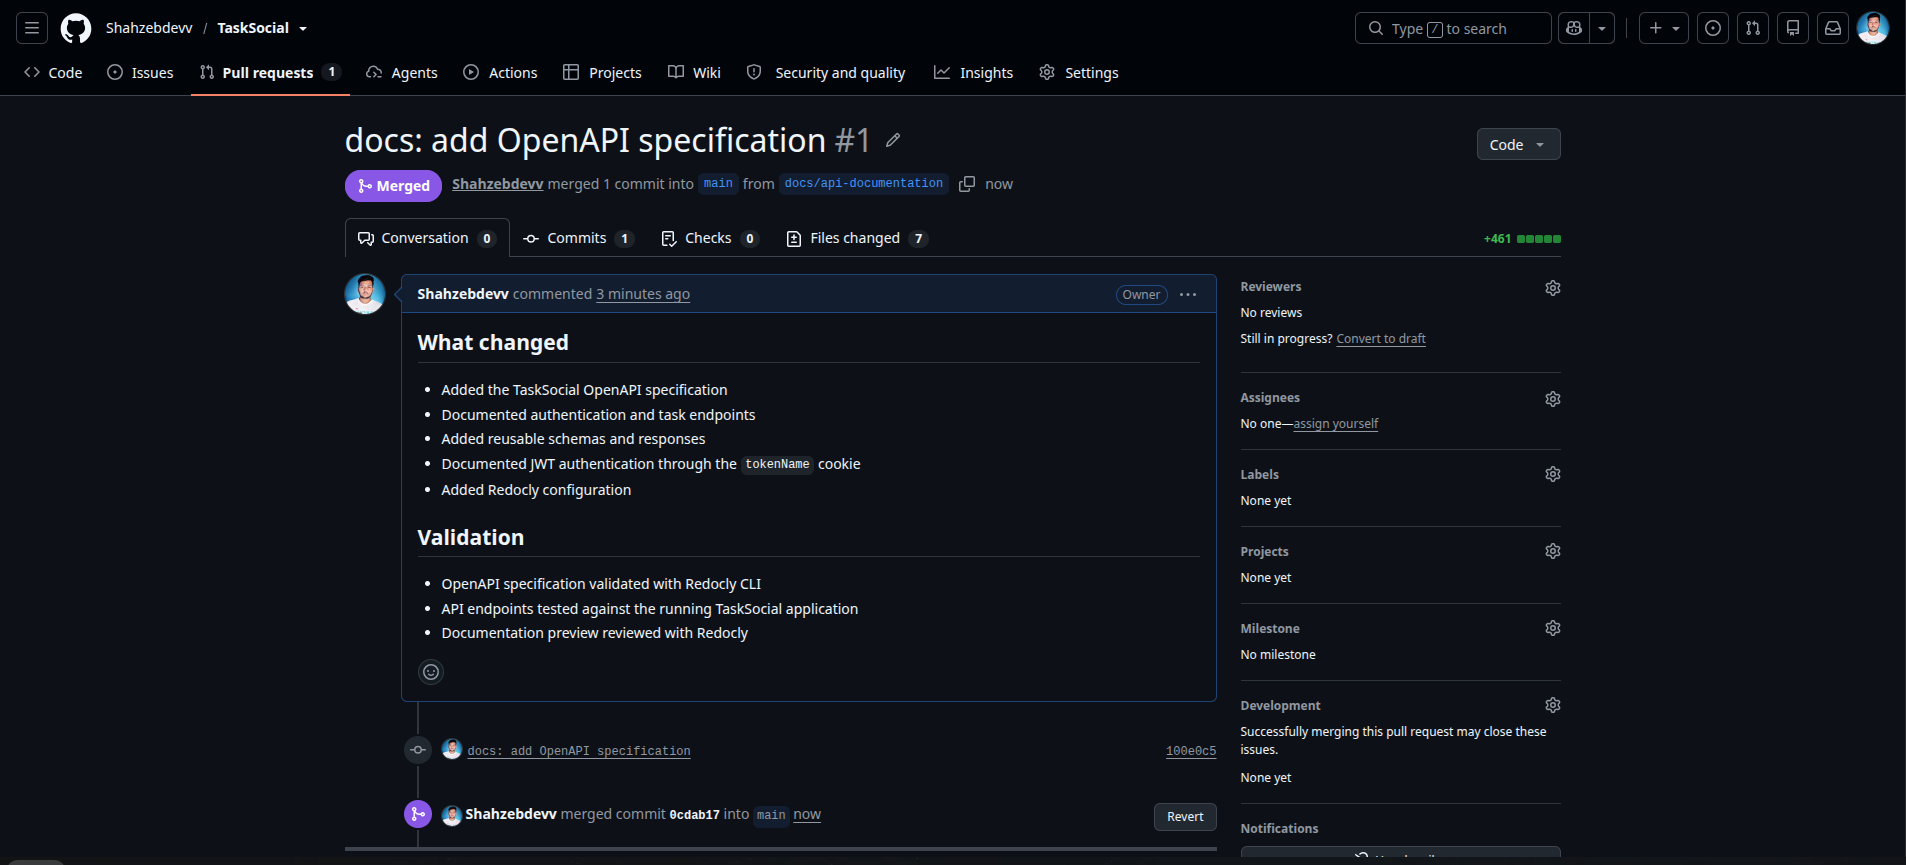
Task: Open the Shahzebdevv owner breadcrumb link
Action: 149,28
